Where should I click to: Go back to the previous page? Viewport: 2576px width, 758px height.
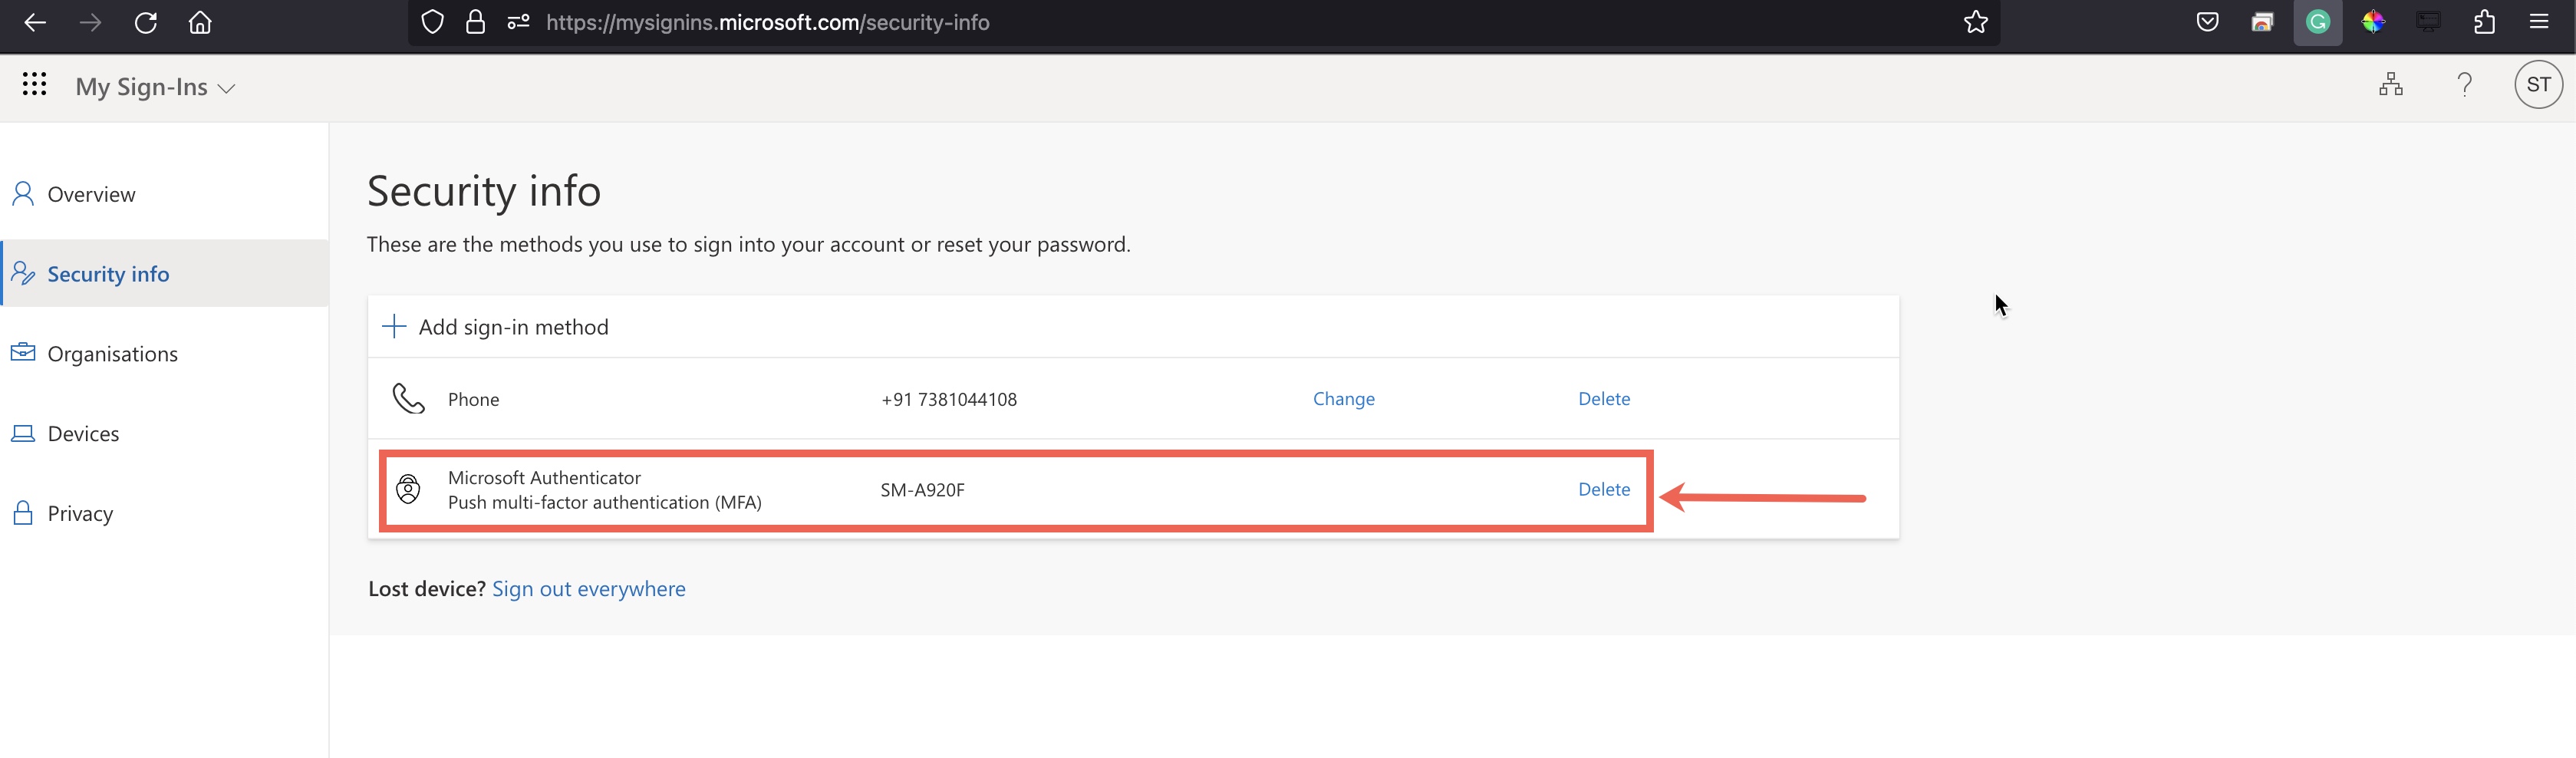35,22
